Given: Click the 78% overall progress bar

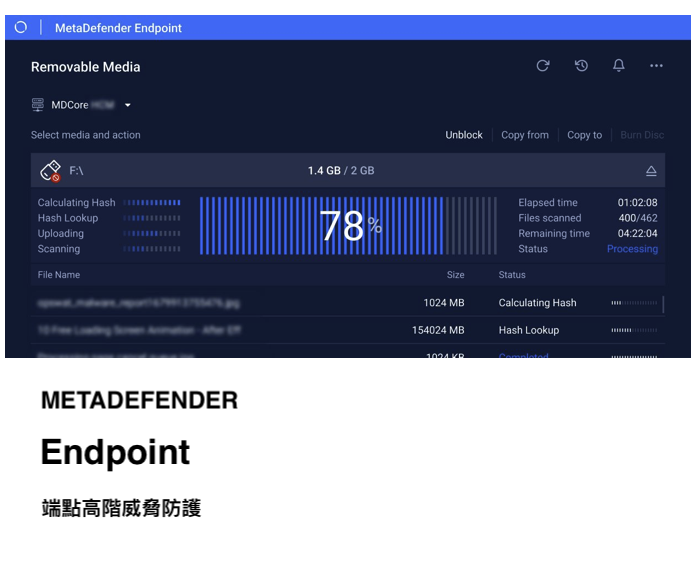Looking at the screenshot, I should point(348,226).
